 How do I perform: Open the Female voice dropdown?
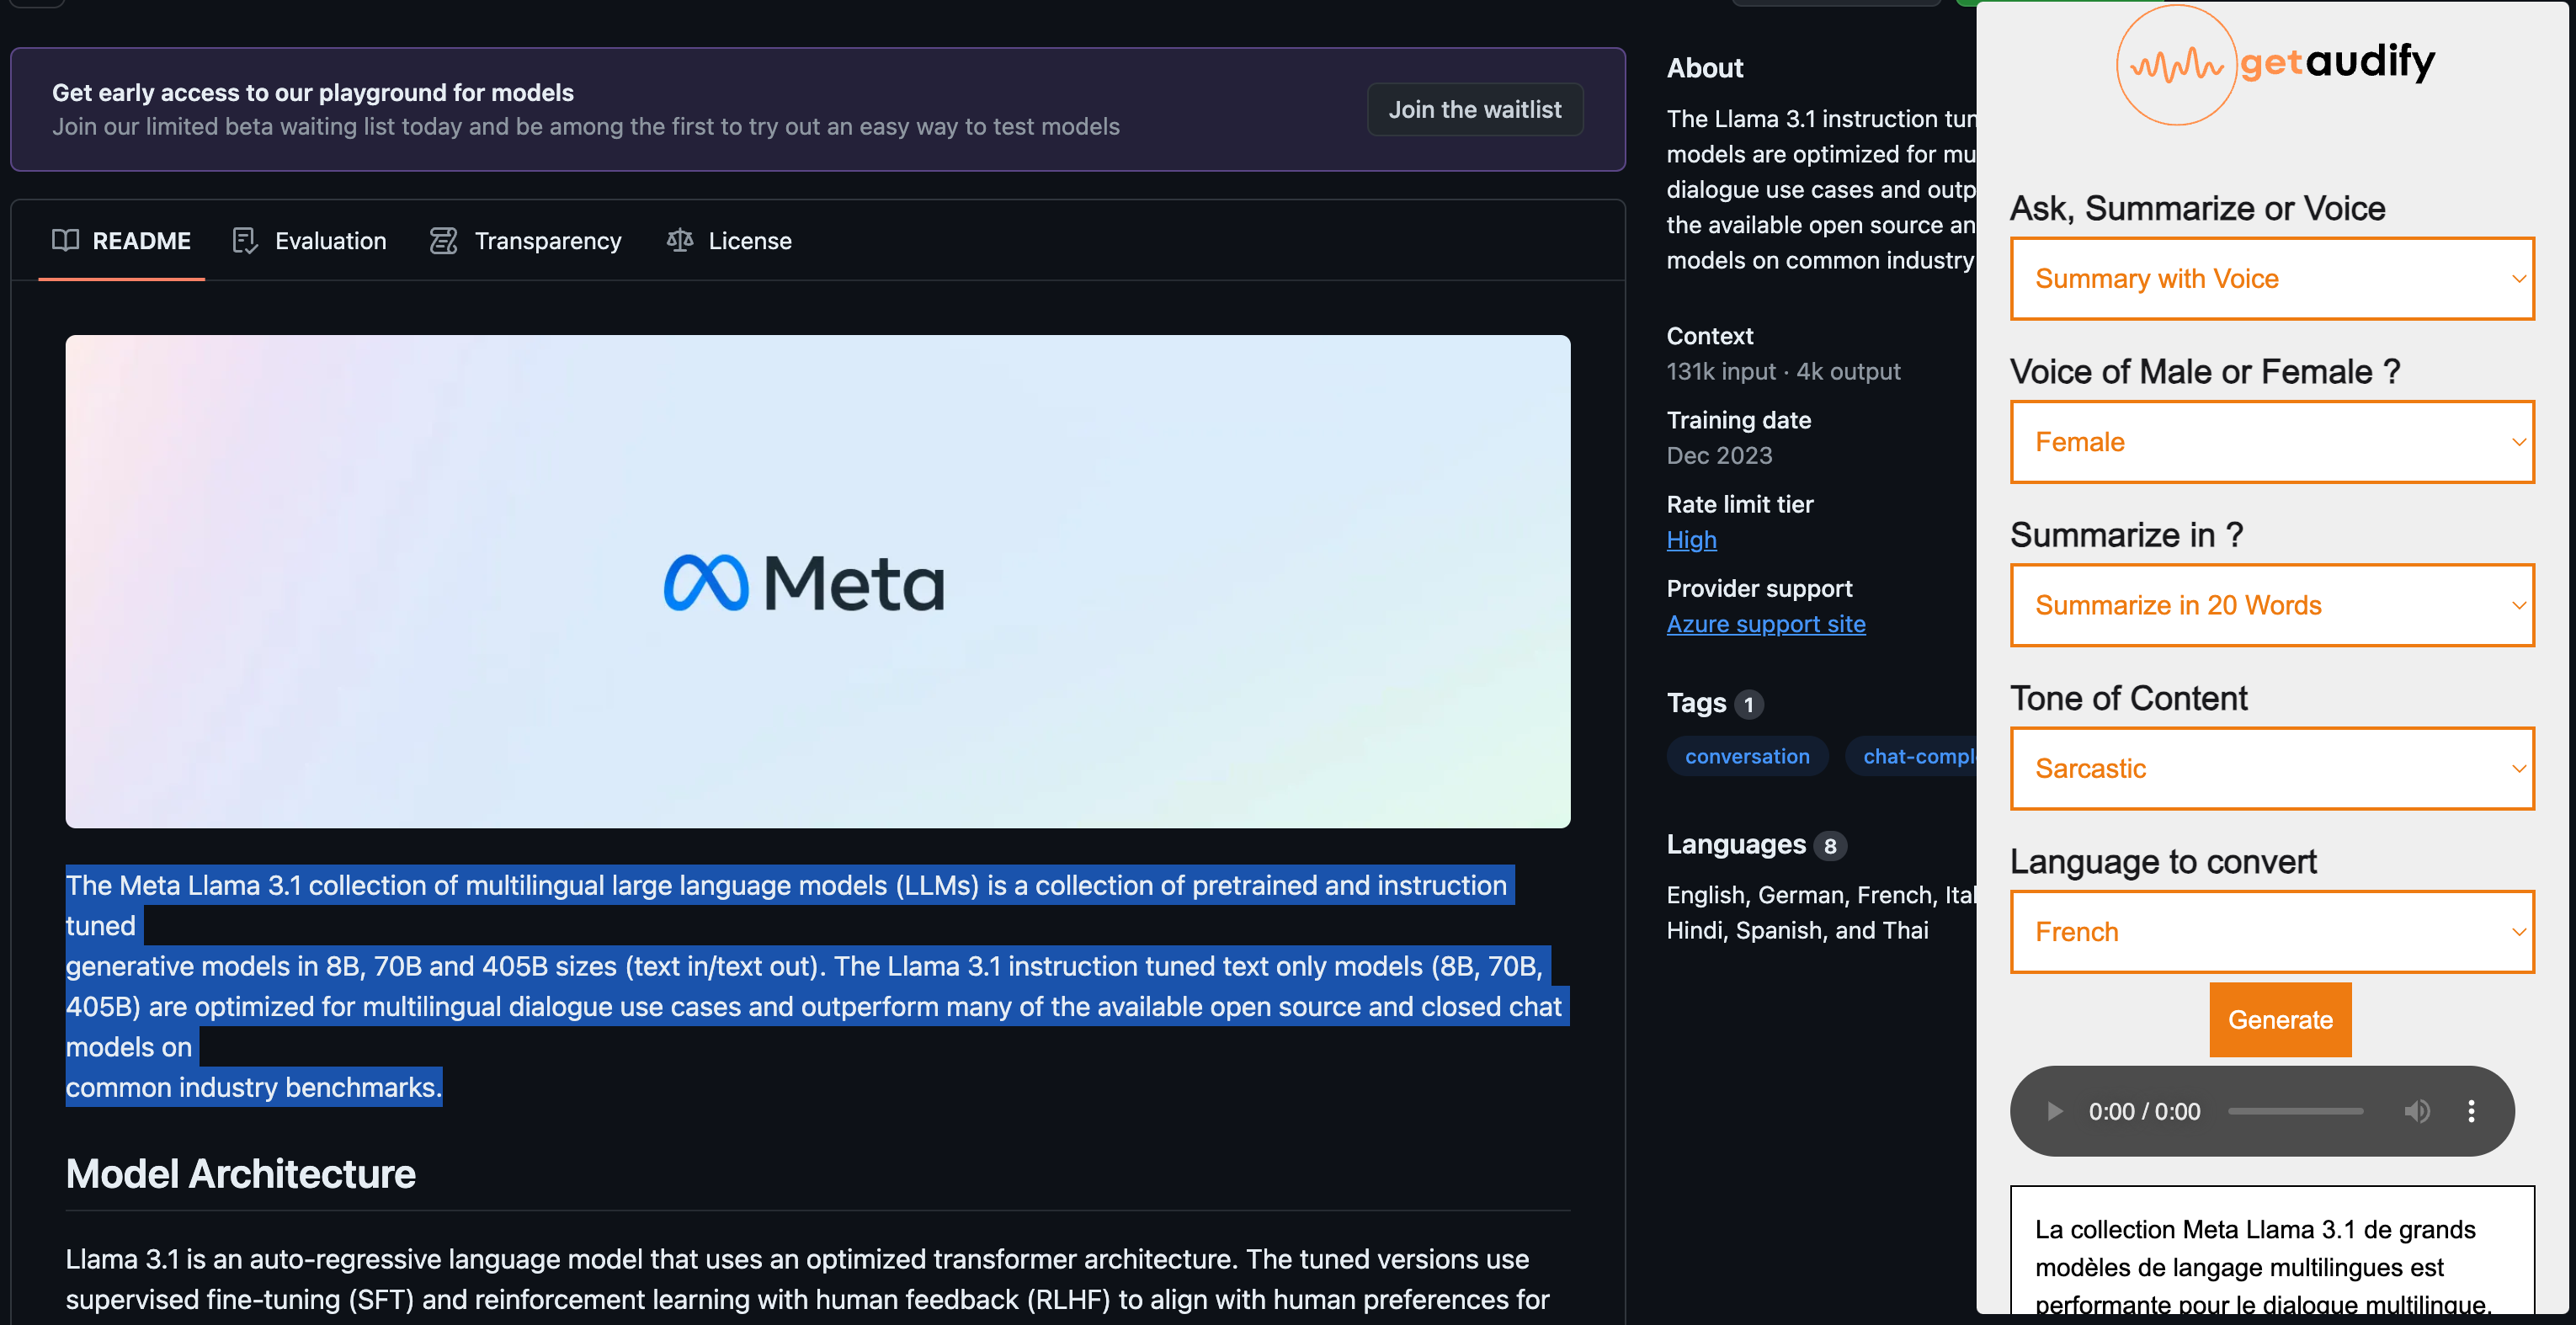2272,441
